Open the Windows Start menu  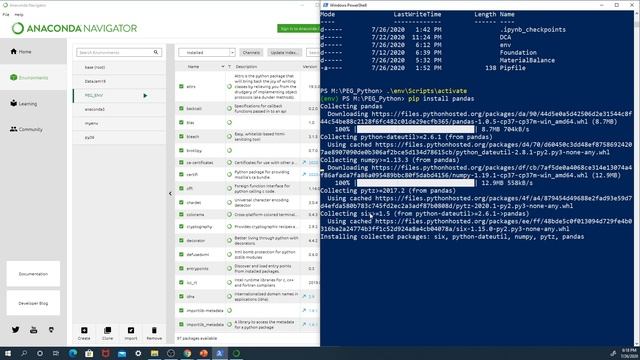click(7, 353)
